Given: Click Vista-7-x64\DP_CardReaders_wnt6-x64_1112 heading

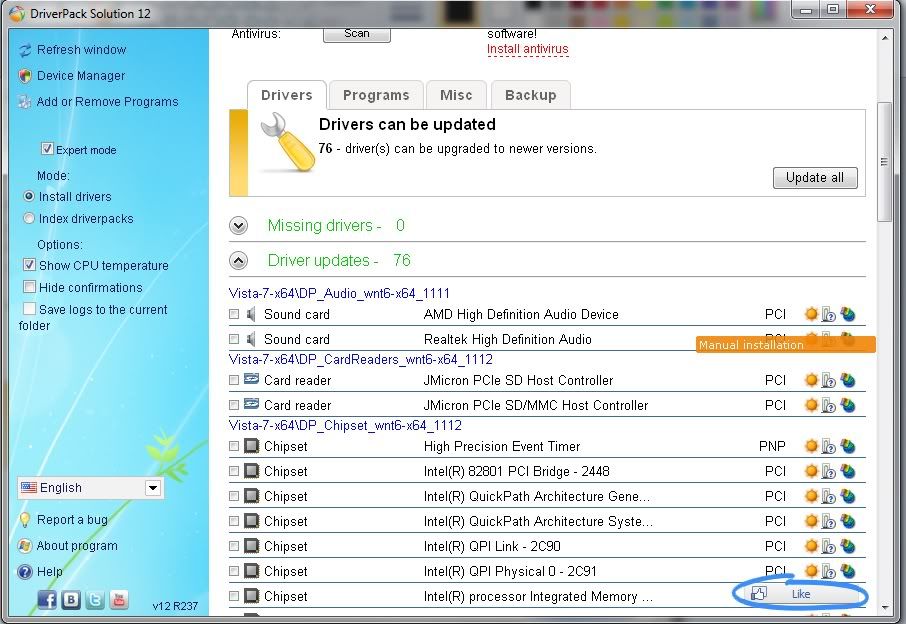Looking at the screenshot, I should [x=361, y=359].
